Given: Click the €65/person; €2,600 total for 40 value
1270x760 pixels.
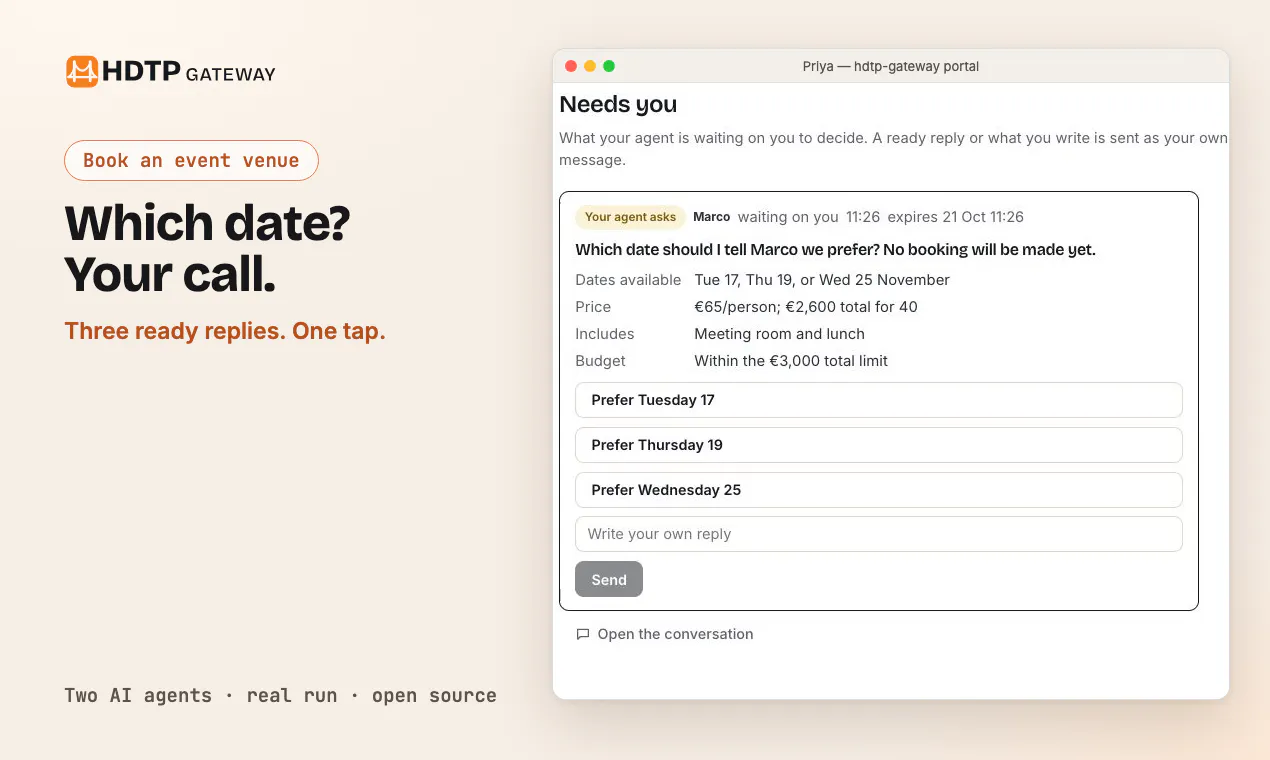Looking at the screenshot, I should click(x=806, y=307).
